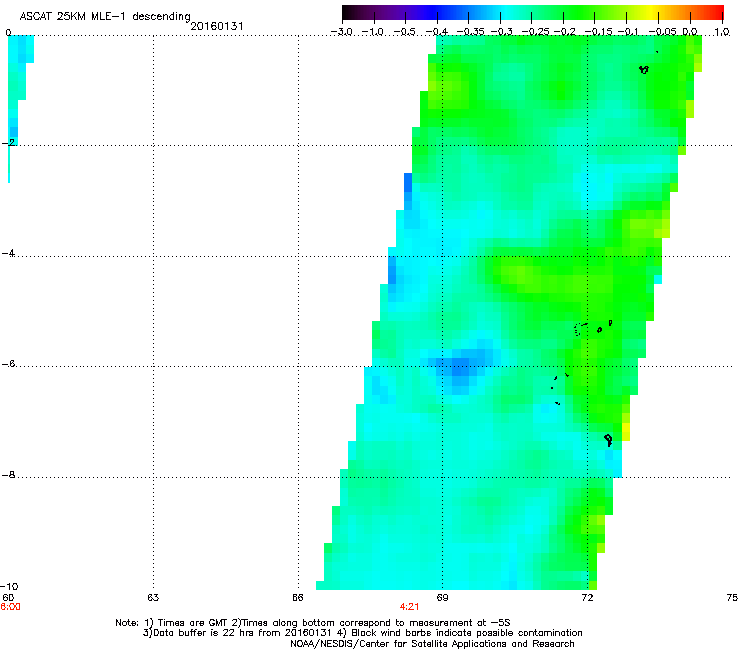Click the latitude axis label "-6"

point(9,364)
